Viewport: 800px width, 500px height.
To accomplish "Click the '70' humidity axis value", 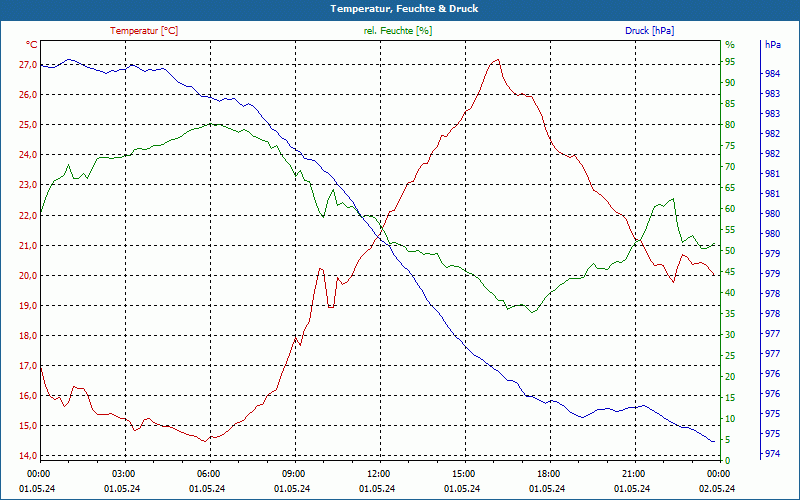I will click(x=730, y=167).
